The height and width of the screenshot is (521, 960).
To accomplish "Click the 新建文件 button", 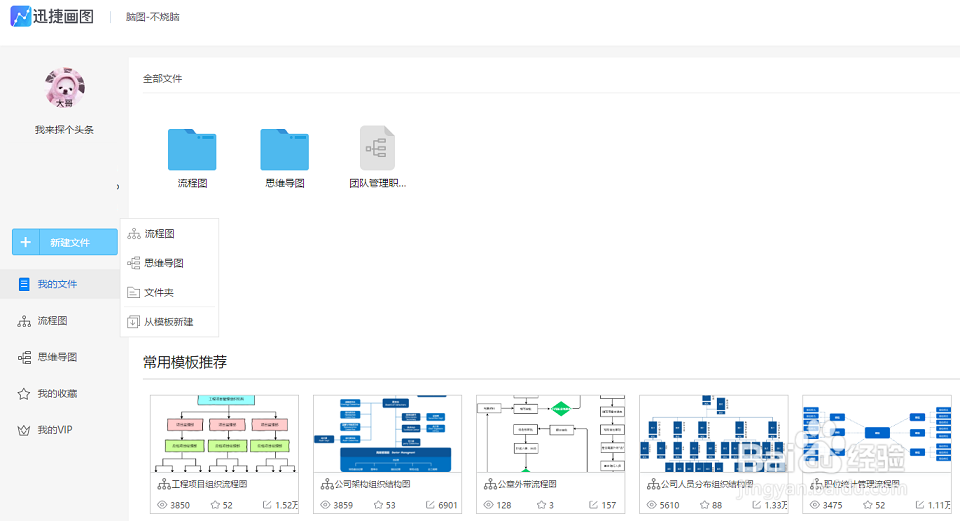I will (x=65, y=242).
